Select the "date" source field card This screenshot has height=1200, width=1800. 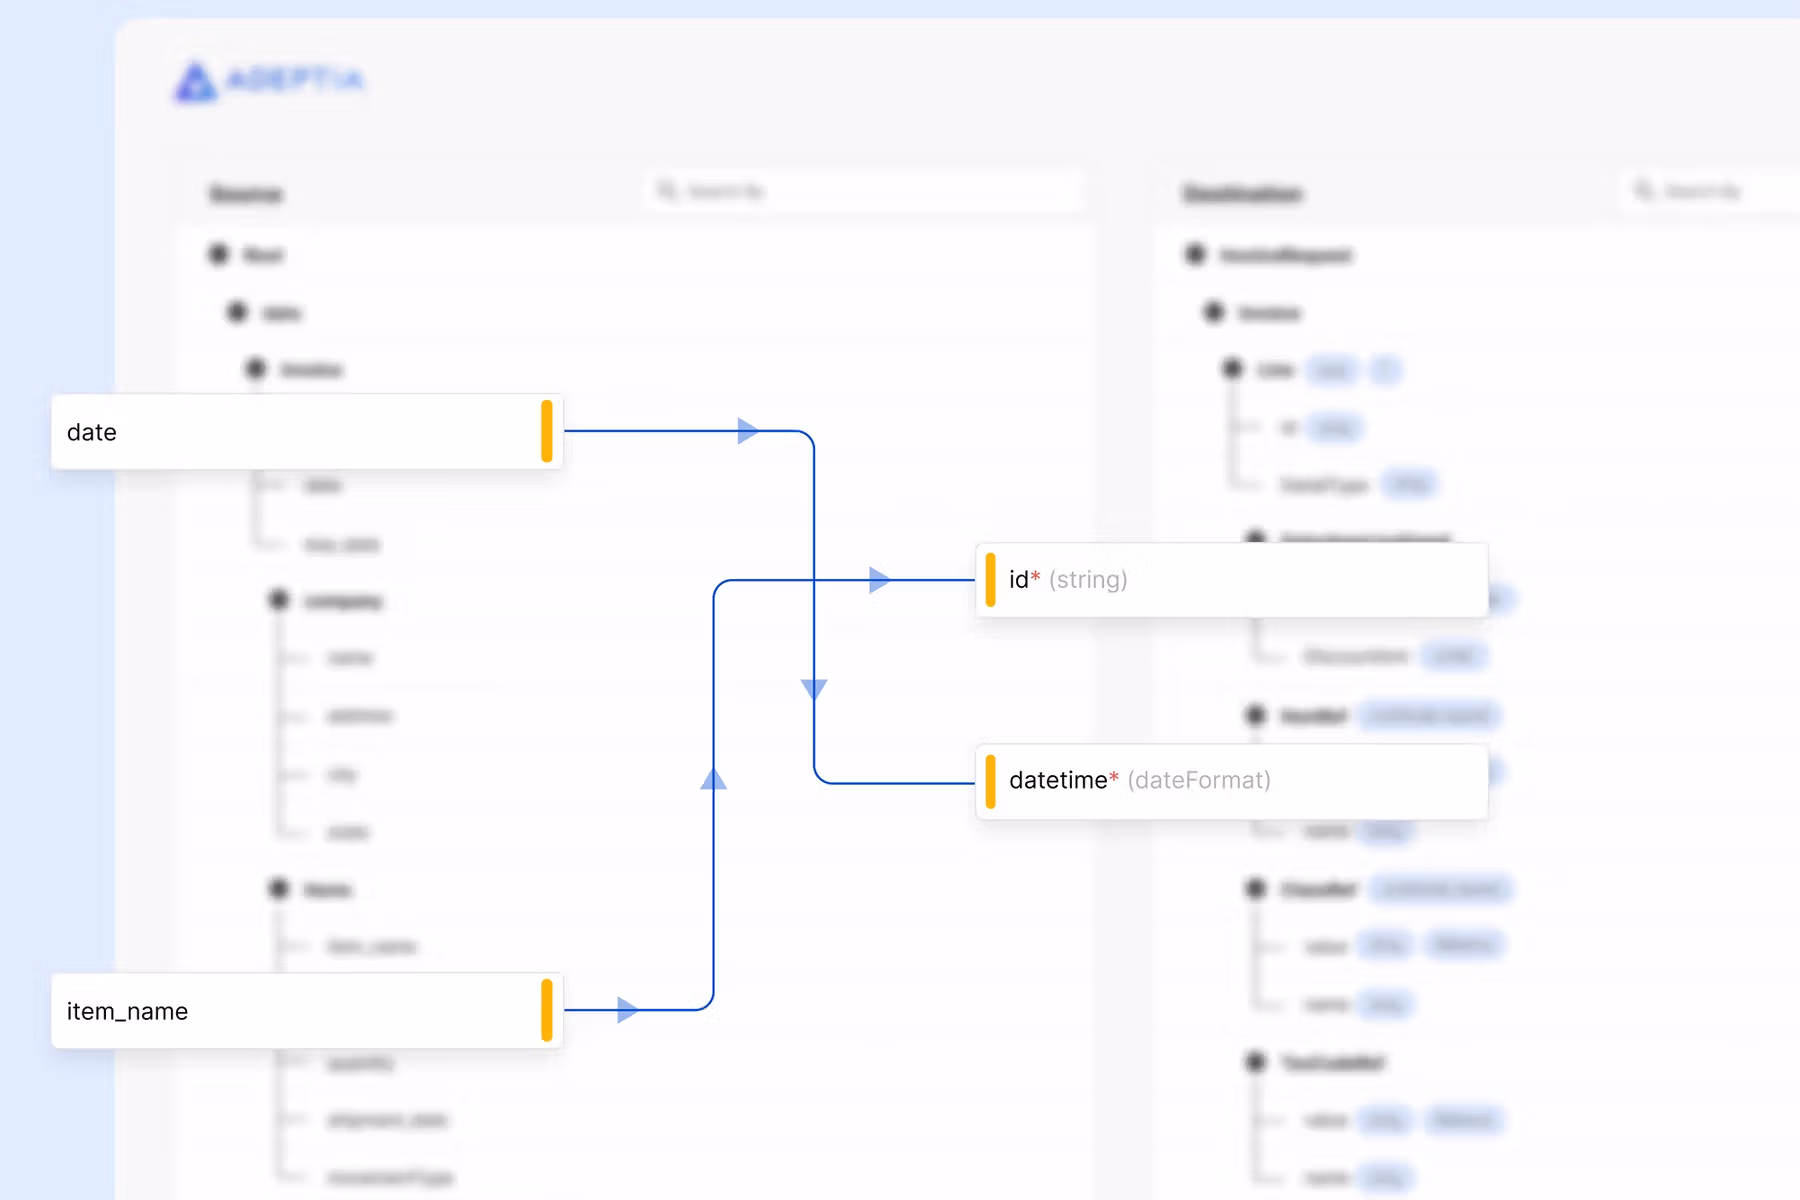coord(307,432)
